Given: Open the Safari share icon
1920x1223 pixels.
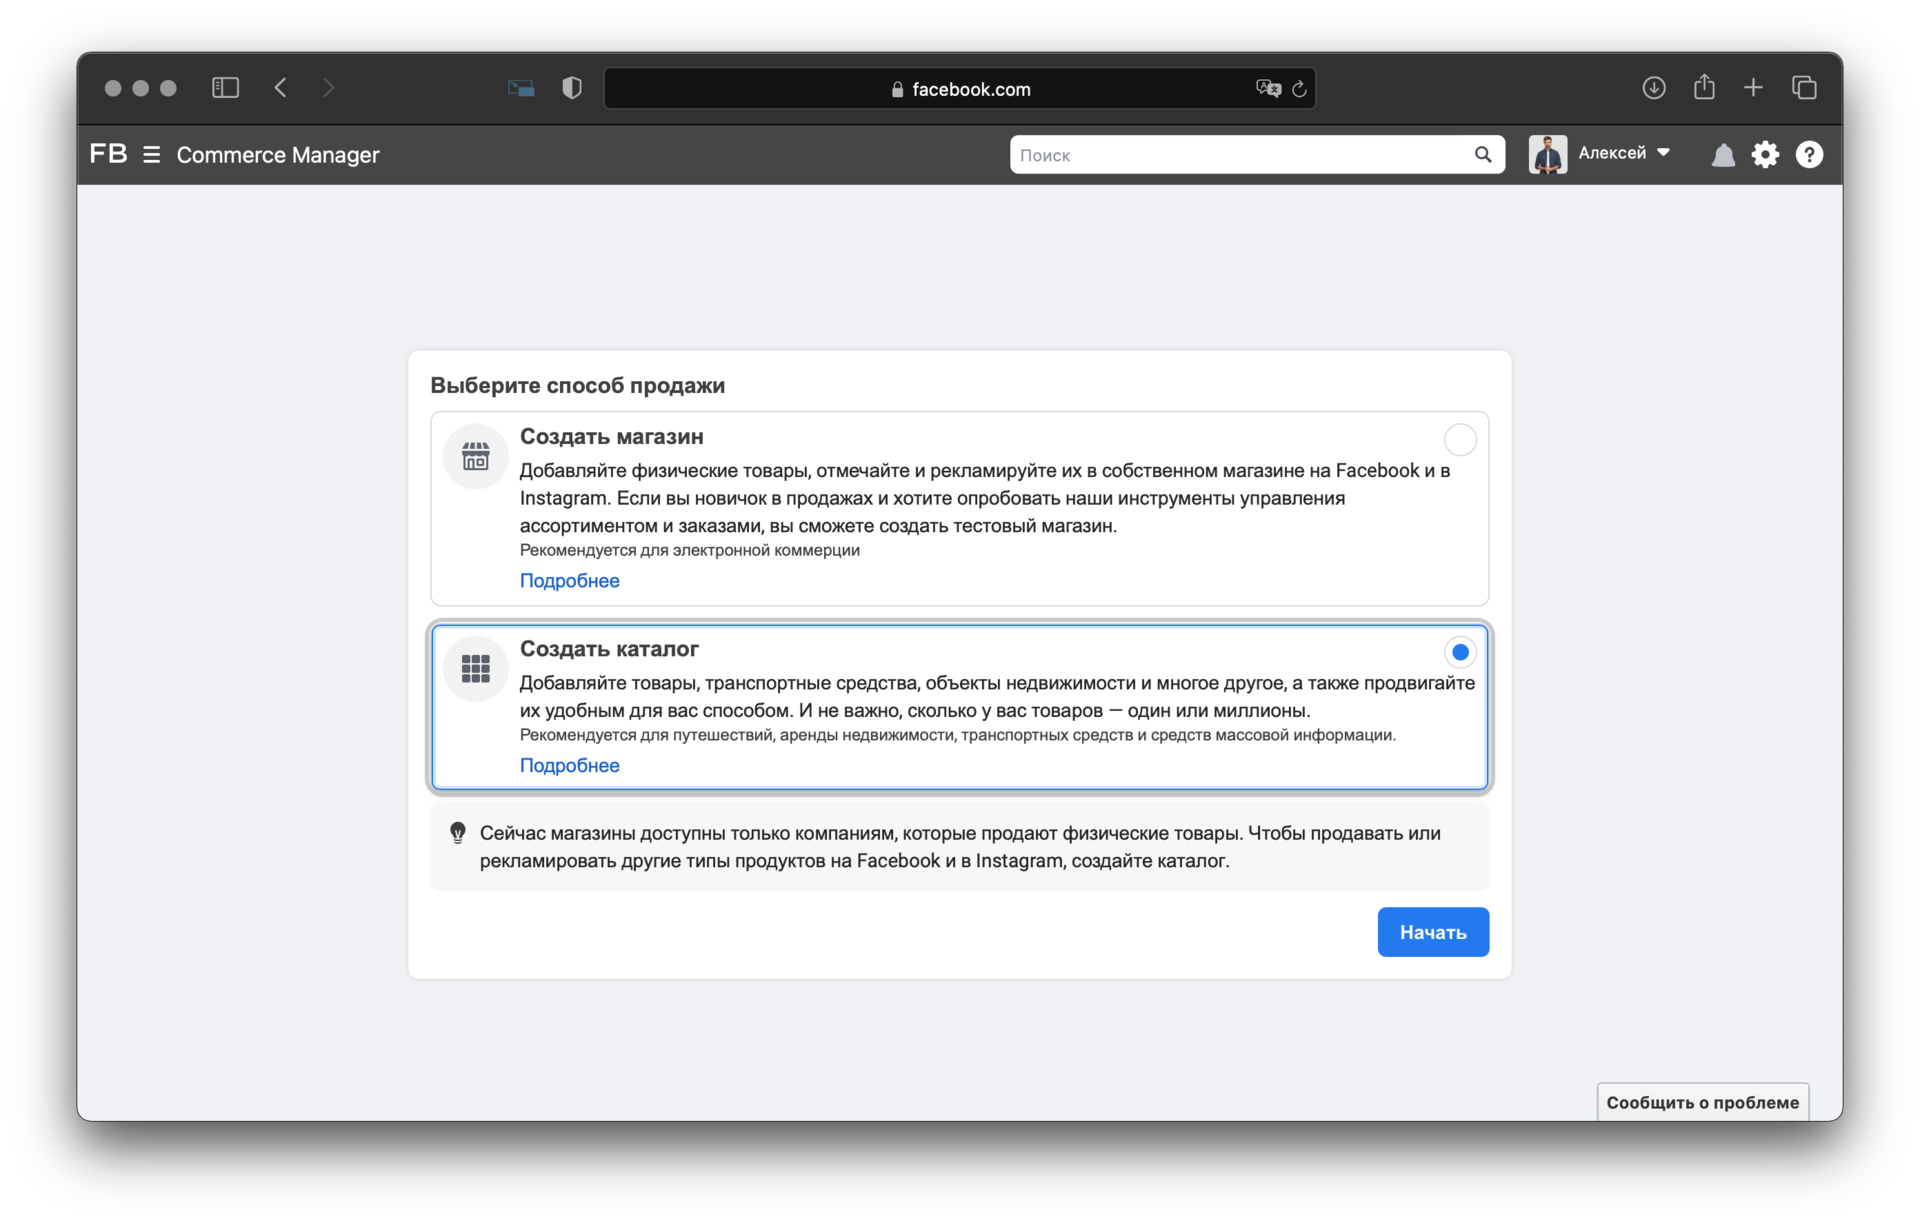Looking at the screenshot, I should point(1704,88).
